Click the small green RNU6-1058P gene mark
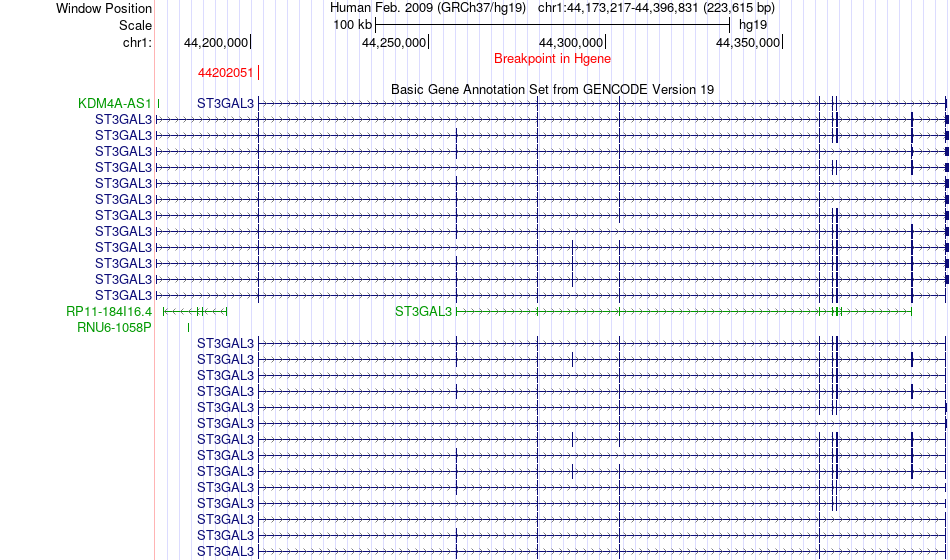This screenshot has height=560, width=950. [x=188, y=327]
